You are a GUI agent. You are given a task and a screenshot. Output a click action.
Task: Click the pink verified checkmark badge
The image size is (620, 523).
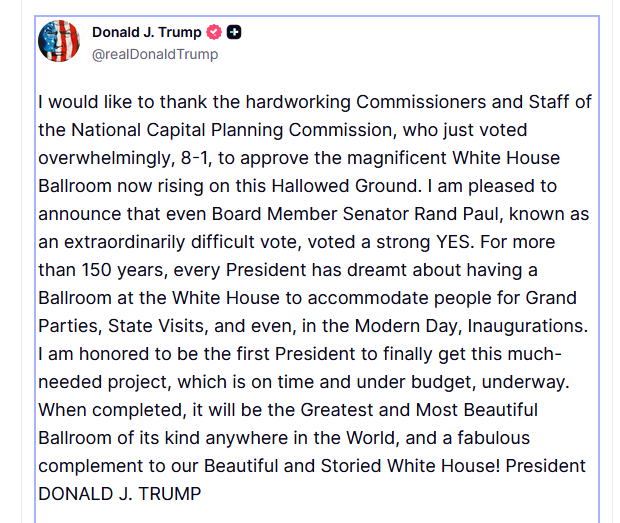[x=214, y=33]
